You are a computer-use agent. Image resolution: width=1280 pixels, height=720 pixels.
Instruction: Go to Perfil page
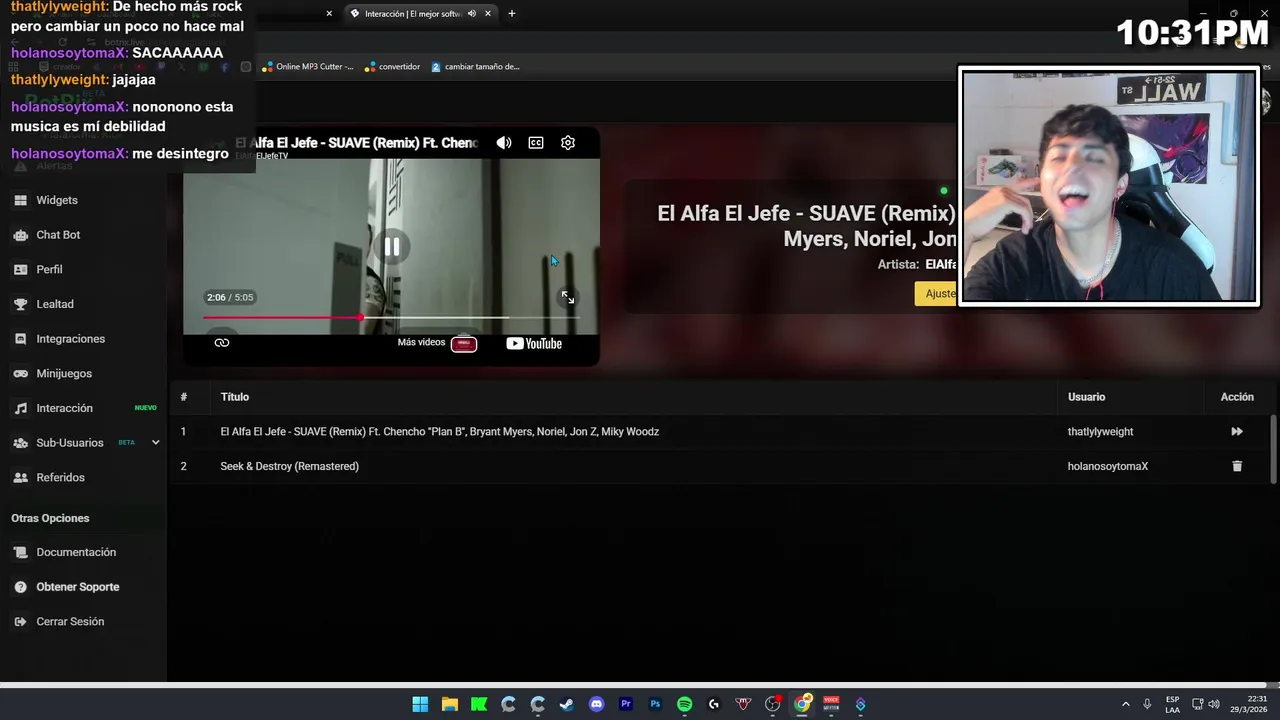click(49, 270)
